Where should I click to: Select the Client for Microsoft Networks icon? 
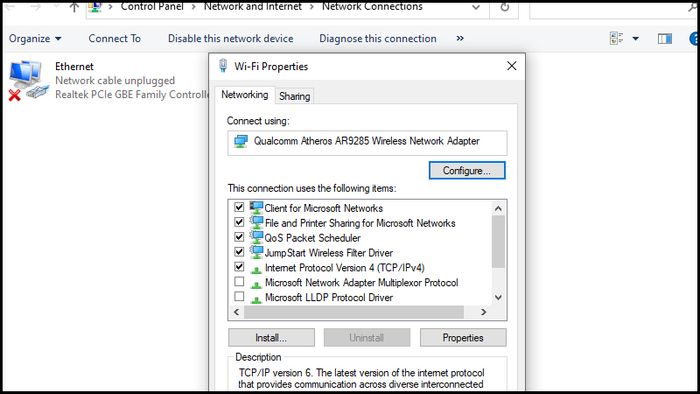click(x=256, y=207)
